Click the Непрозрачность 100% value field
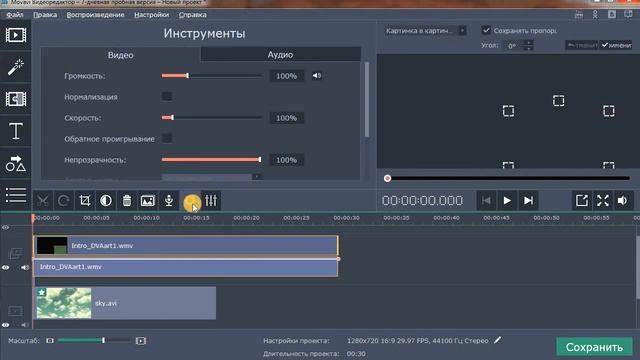Viewport: 640px width, 360px height. pyautogui.click(x=287, y=160)
